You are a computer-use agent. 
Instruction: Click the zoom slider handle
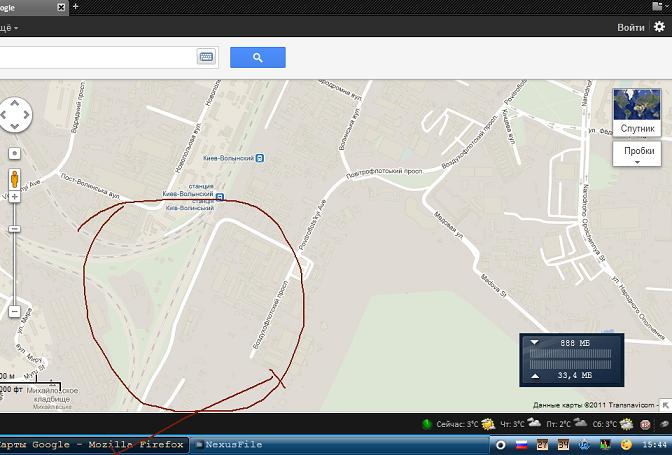pyautogui.click(x=15, y=229)
